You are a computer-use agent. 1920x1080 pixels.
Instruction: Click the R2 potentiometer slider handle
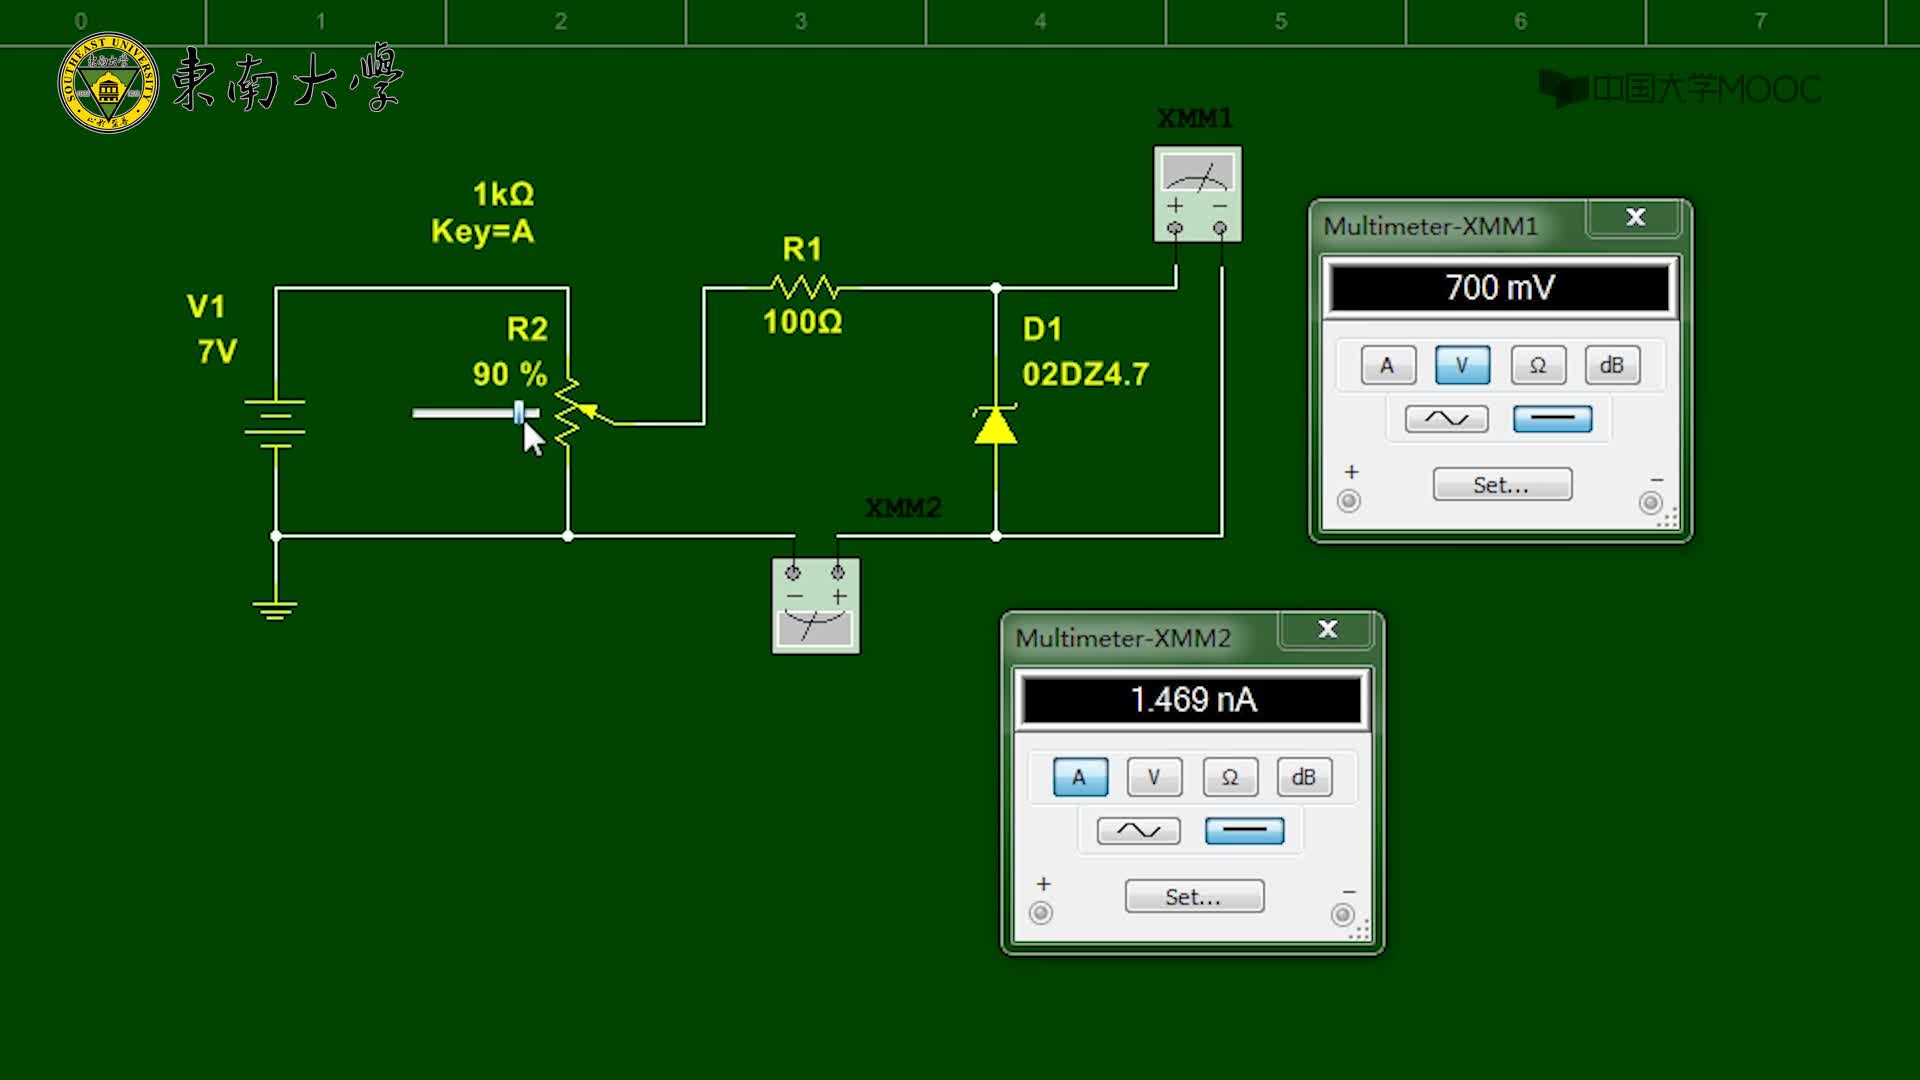[519, 412]
